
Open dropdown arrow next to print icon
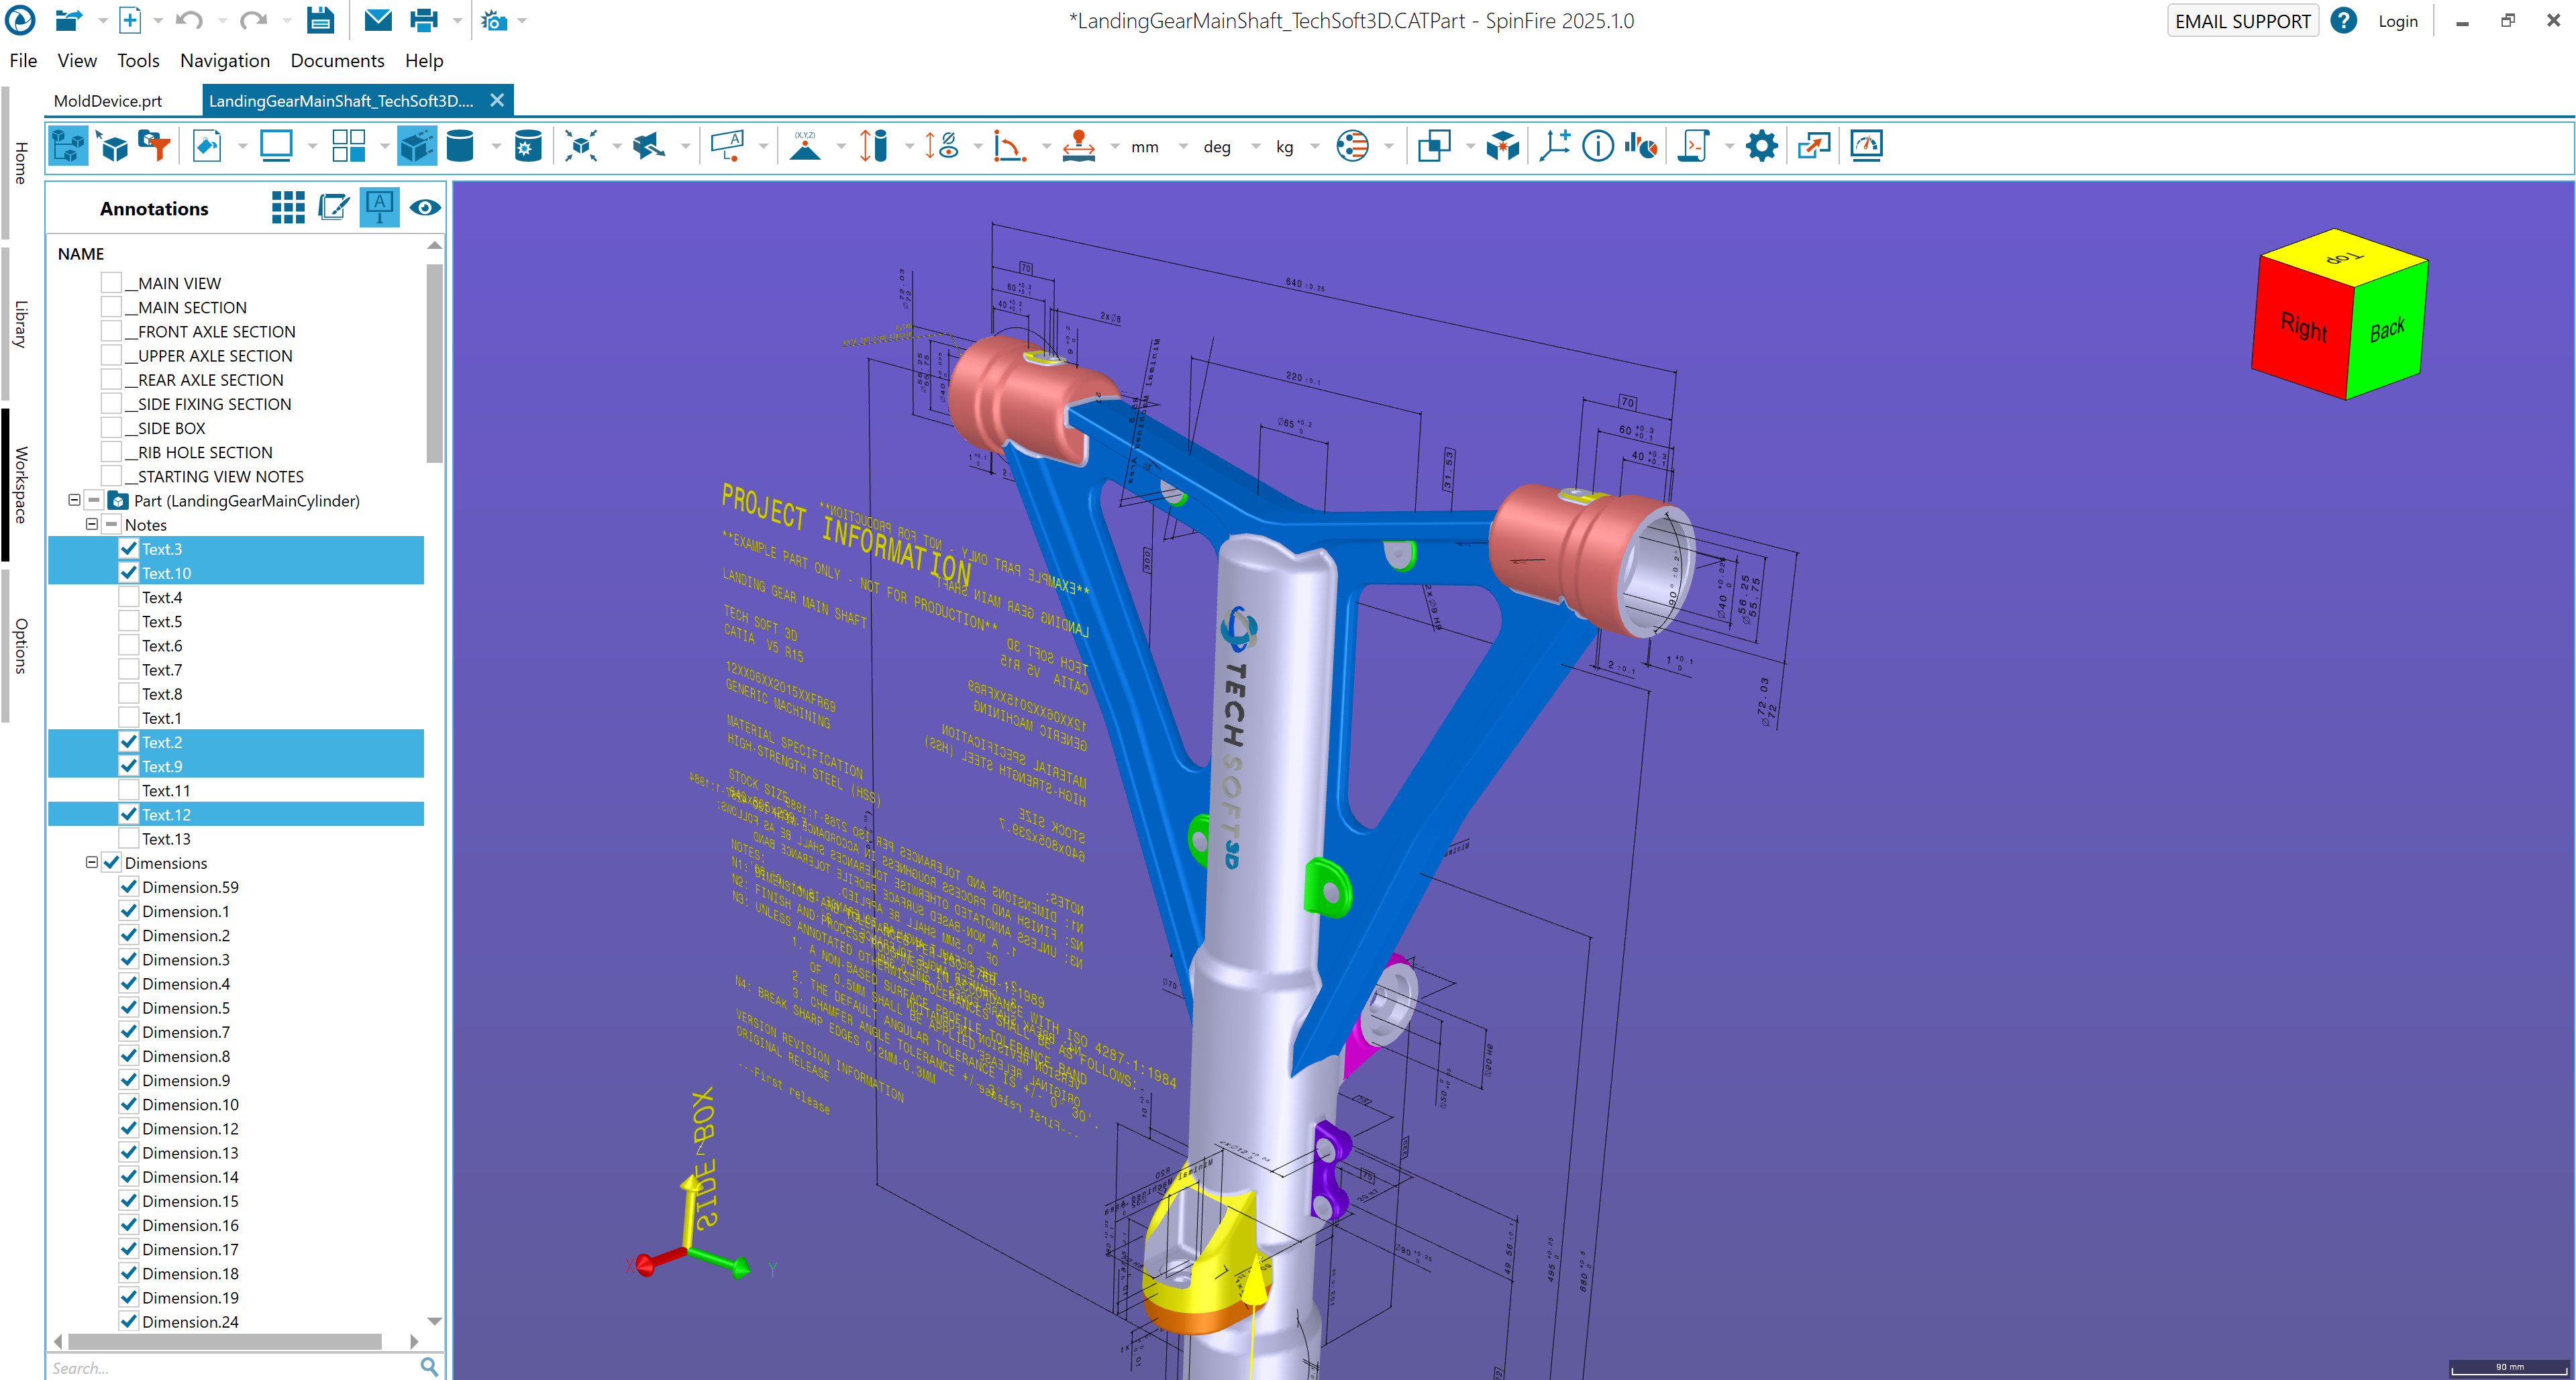point(457,21)
